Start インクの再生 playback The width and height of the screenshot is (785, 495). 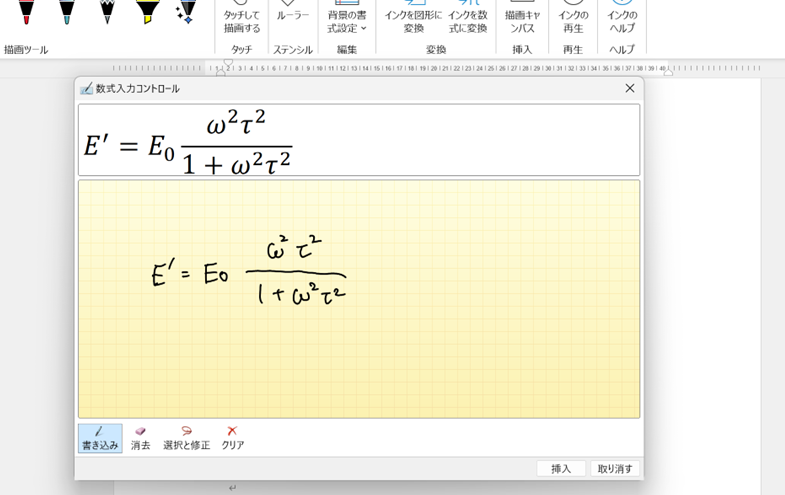pos(573,18)
